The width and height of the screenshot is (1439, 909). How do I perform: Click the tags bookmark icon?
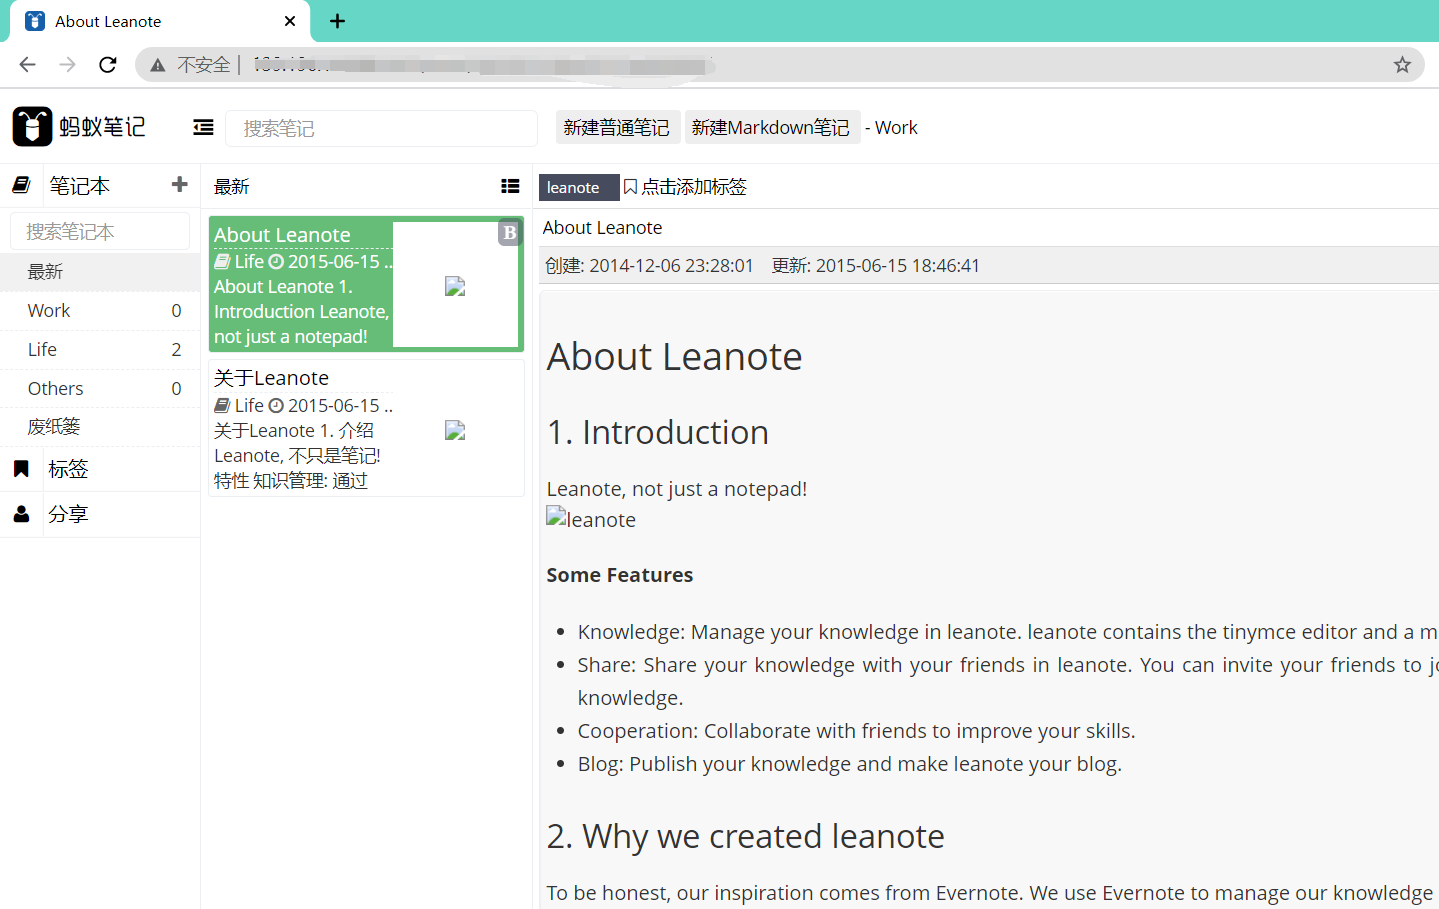(21, 468)
